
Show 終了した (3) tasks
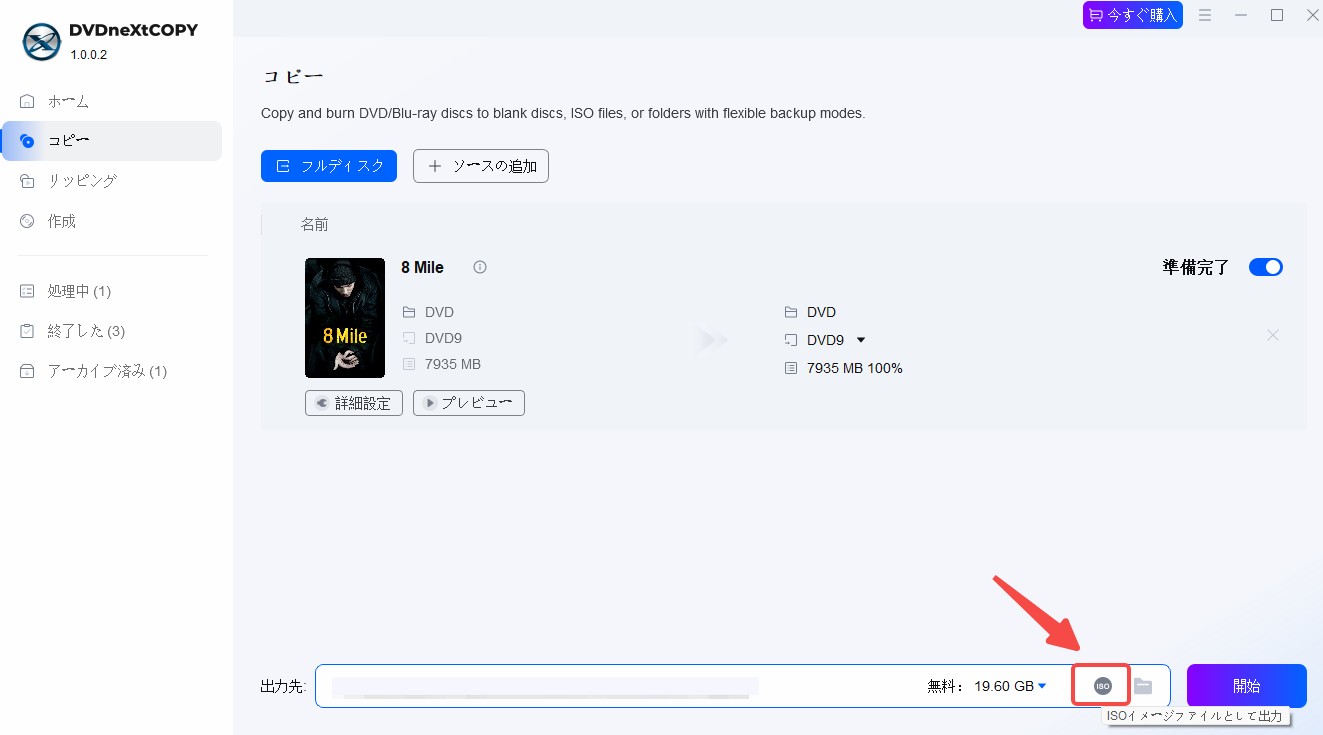coord(112,331)
